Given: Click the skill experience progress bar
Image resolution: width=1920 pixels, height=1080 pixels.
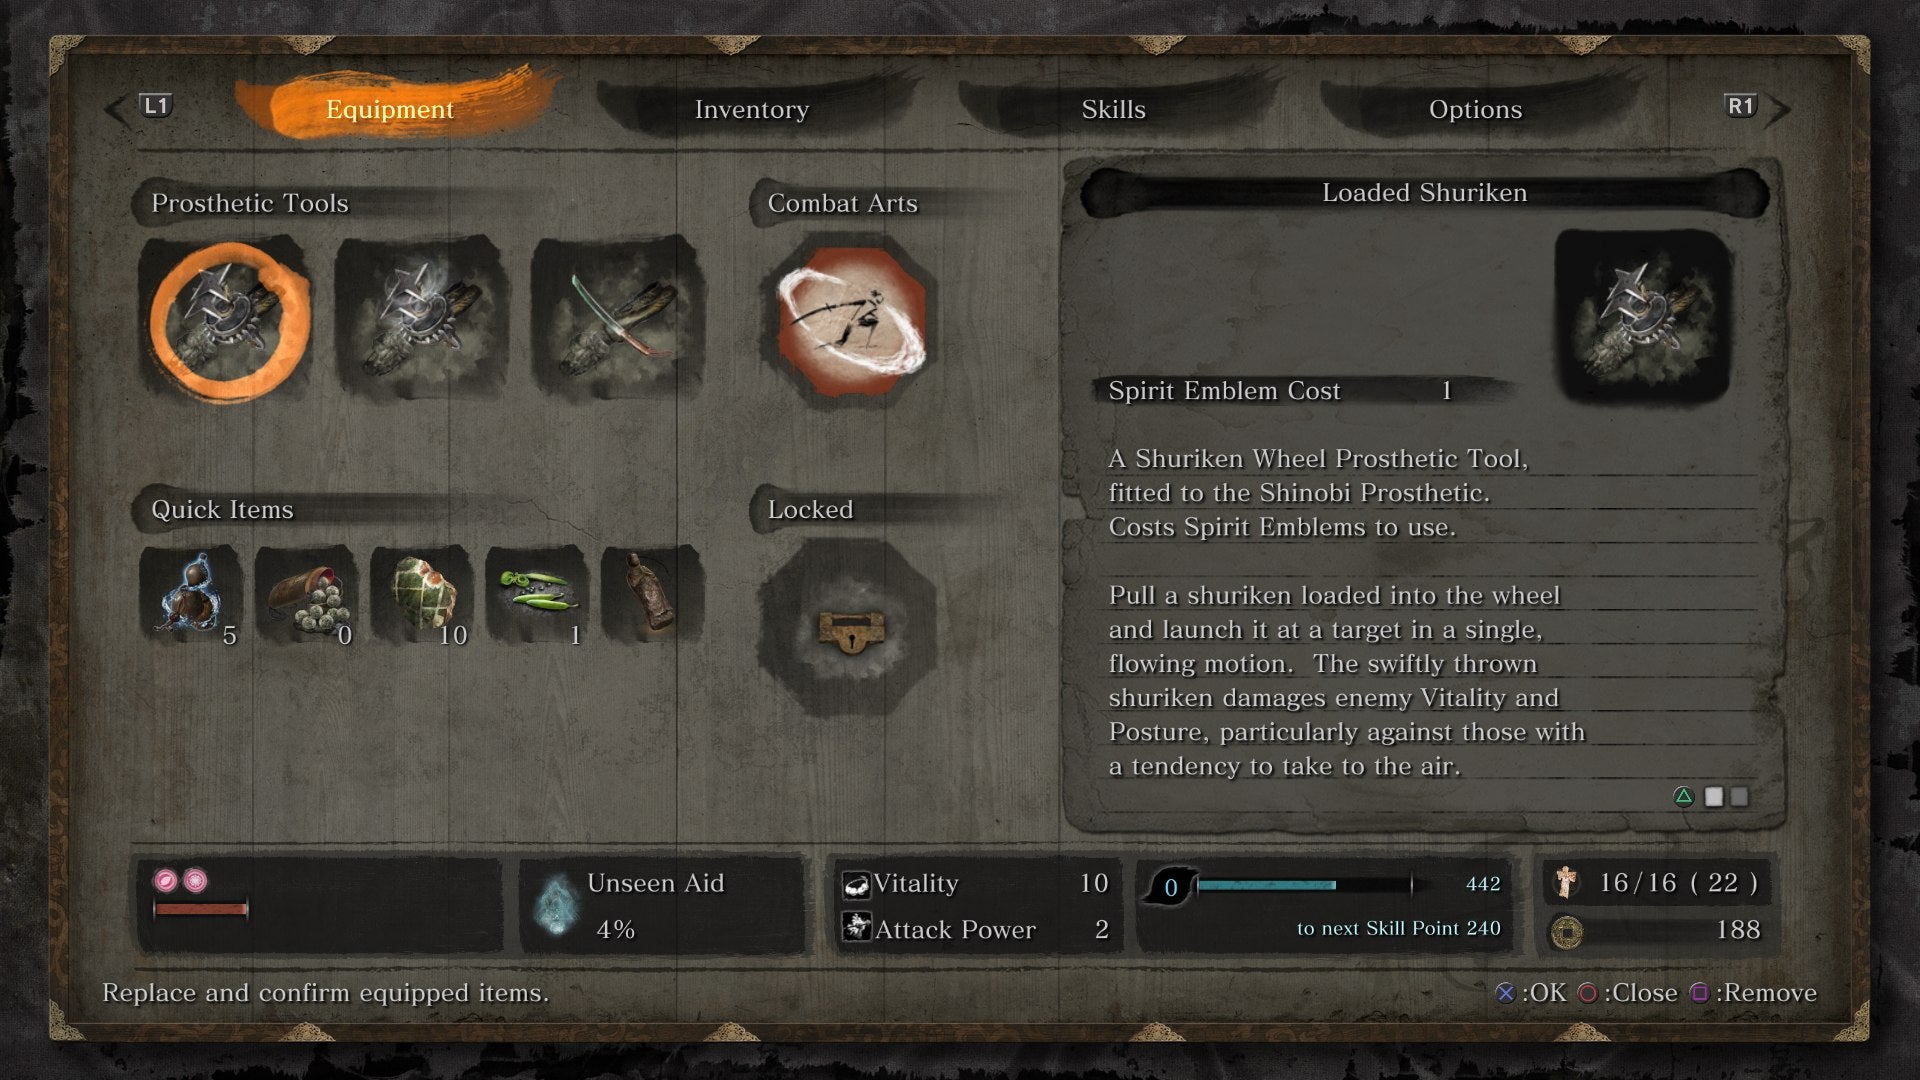Looking at the screenshot, I should point(1305,885).
